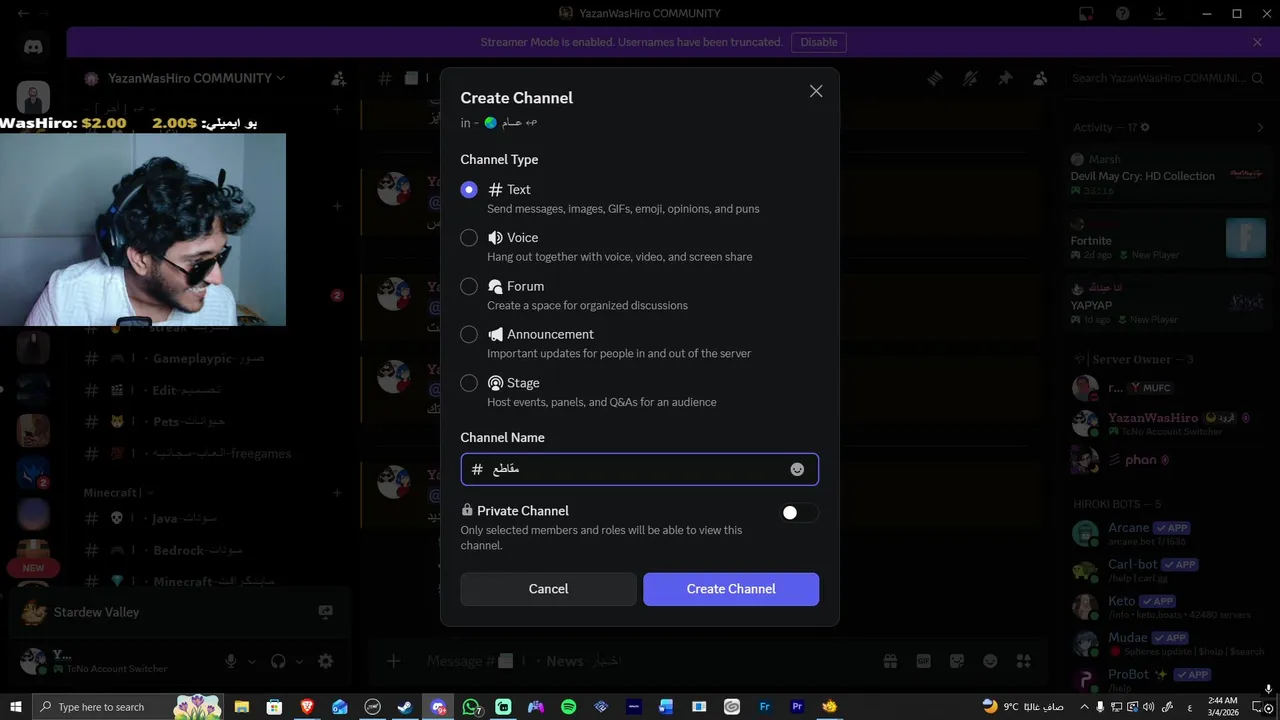Open Devil May Cry: HD Collection activity card
This screenshot has width=1280, height=720.
click(x=1168, y=175)
